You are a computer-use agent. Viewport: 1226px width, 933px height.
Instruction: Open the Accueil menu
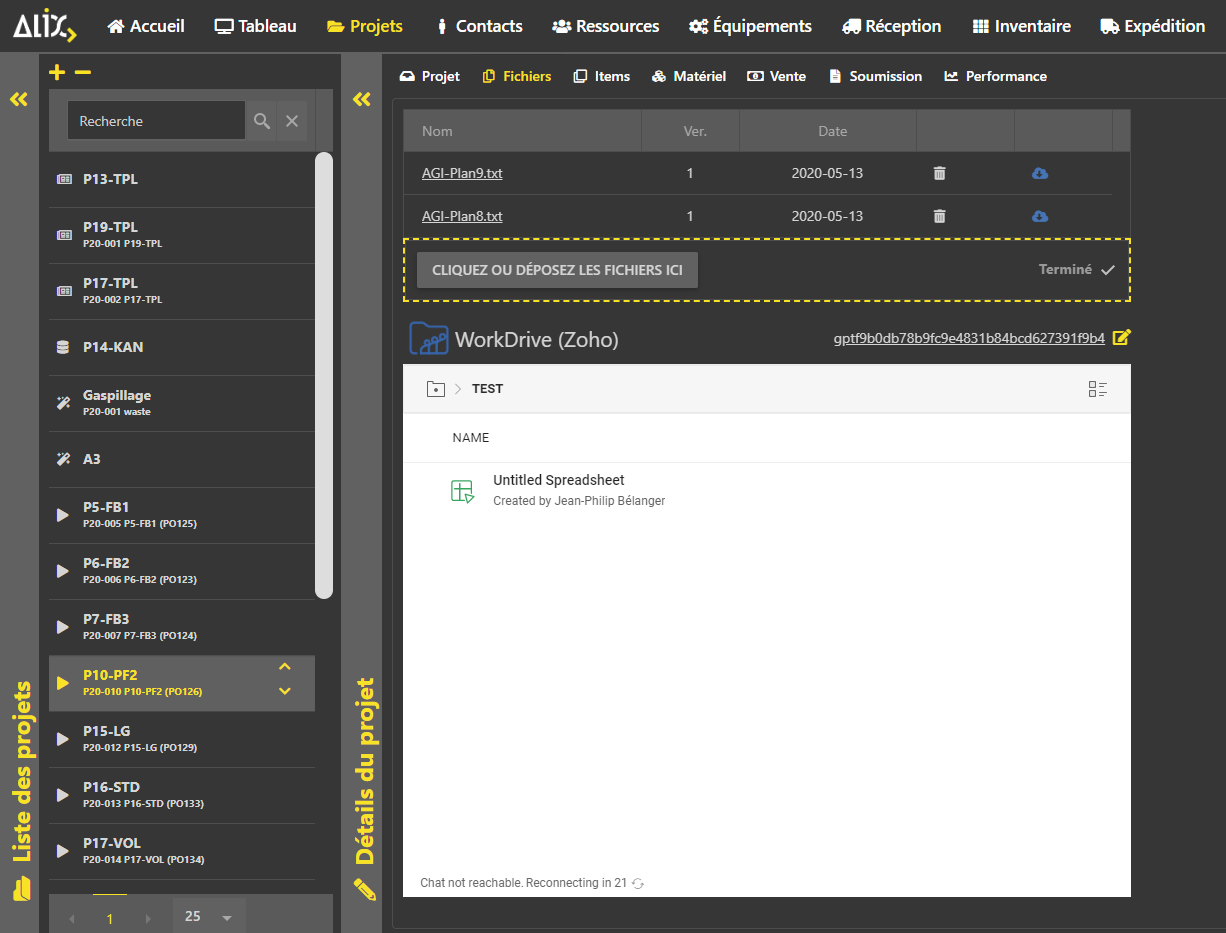[x=146, y=26]
